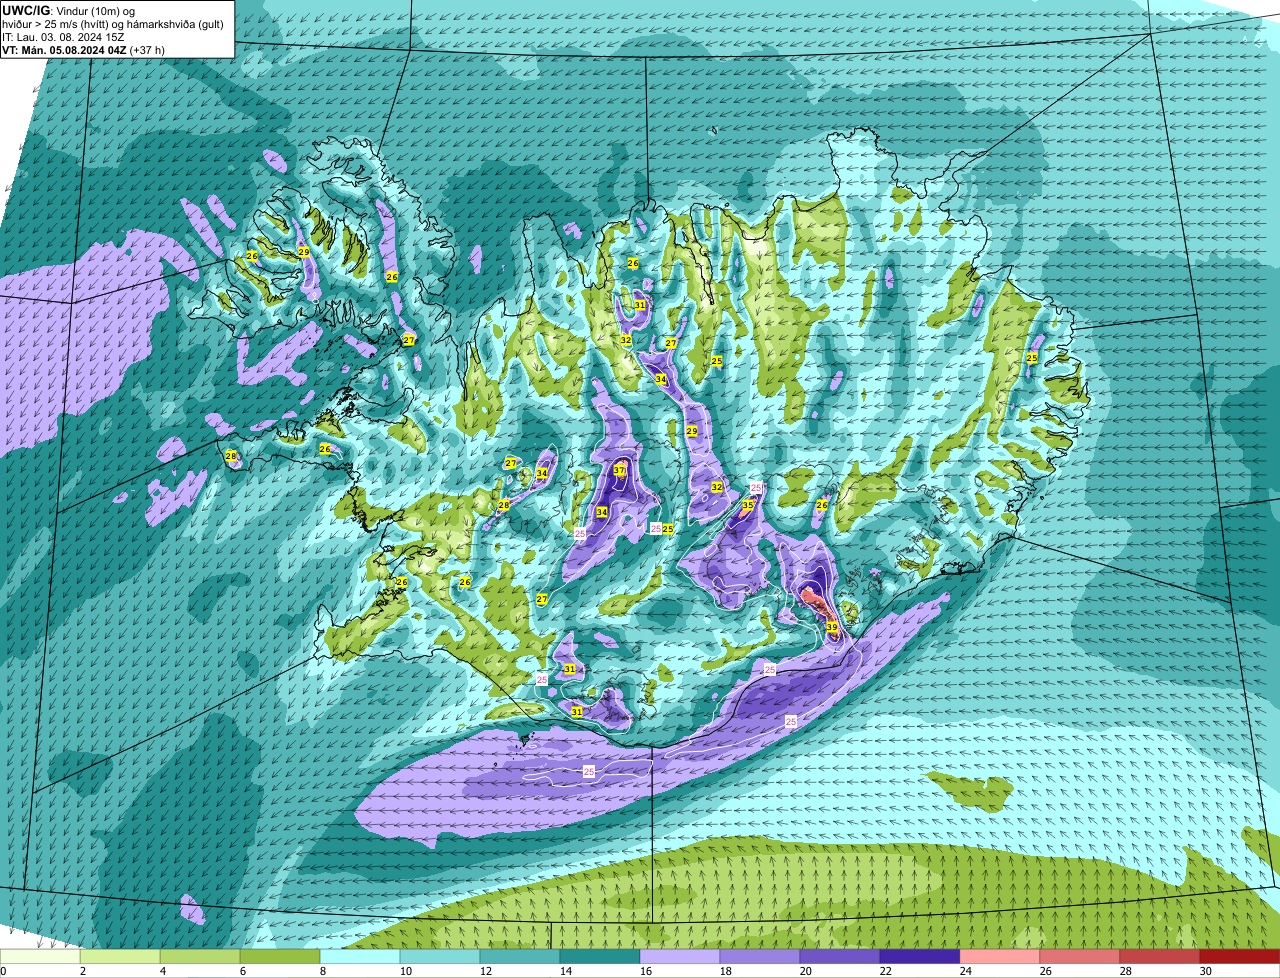Pick the legend swatch between 18 and 20
1280x978 pixels.
[x=760, y=956]
